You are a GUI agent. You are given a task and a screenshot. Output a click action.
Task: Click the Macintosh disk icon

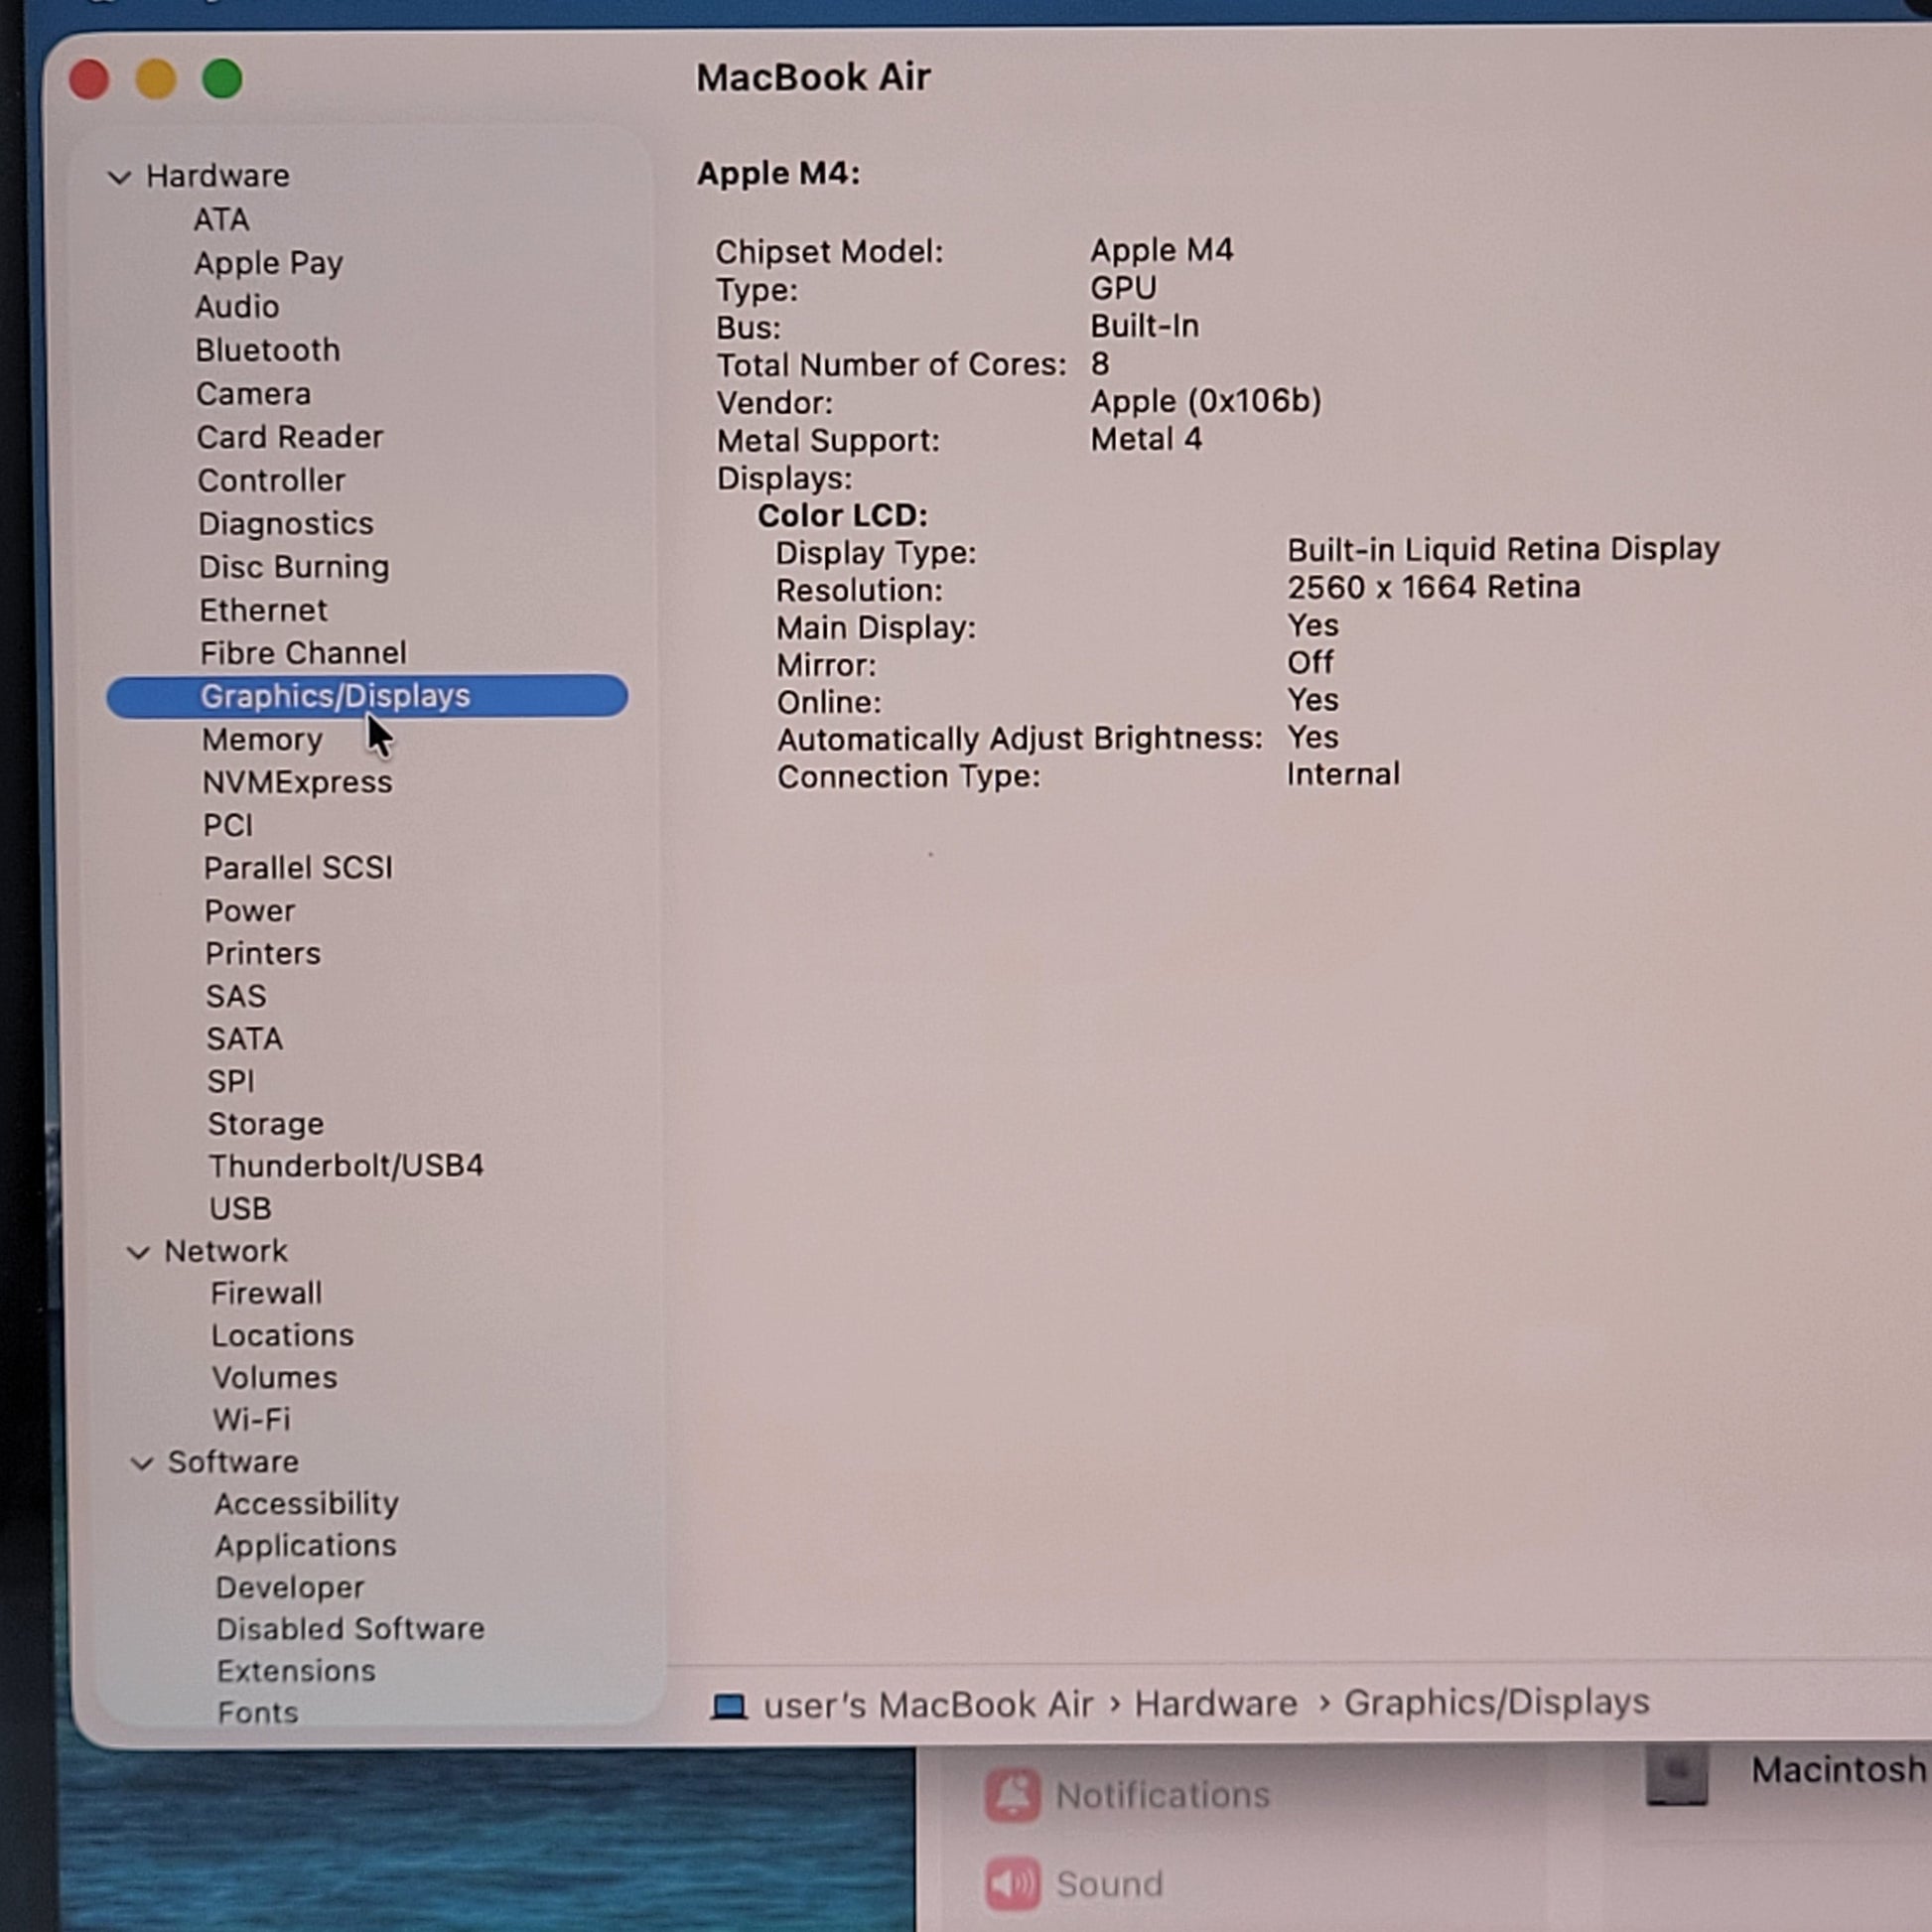pos(1677,1773)
